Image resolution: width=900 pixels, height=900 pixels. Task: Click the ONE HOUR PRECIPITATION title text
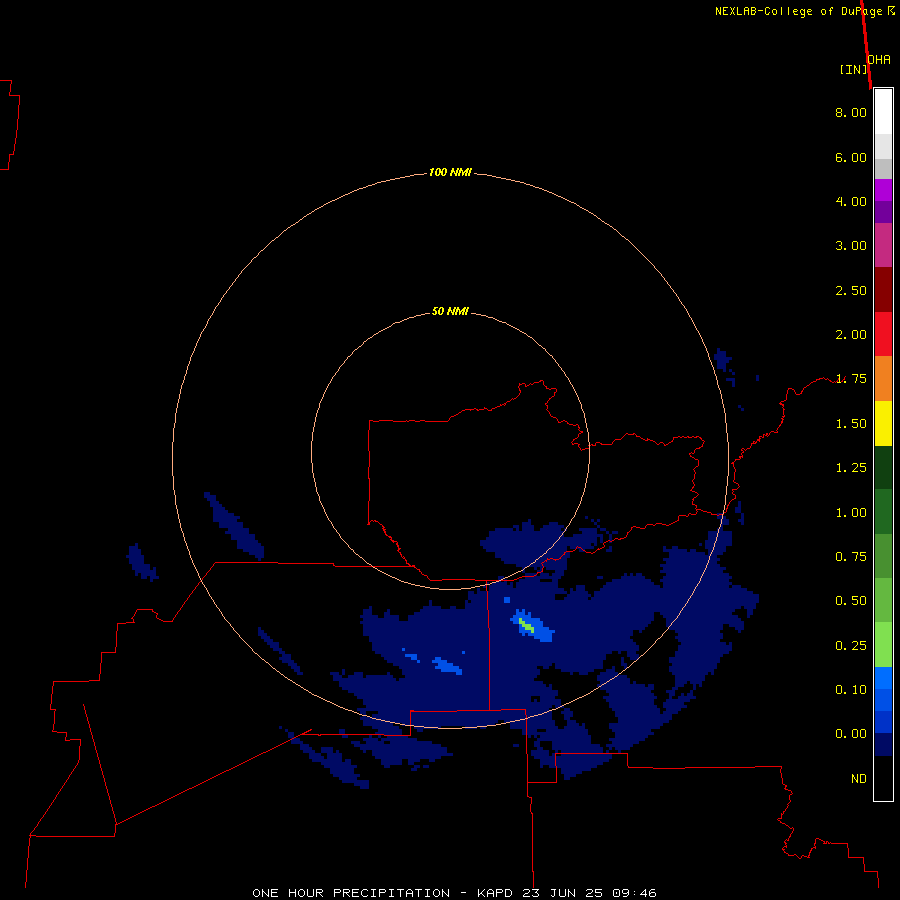pos(351,893)
